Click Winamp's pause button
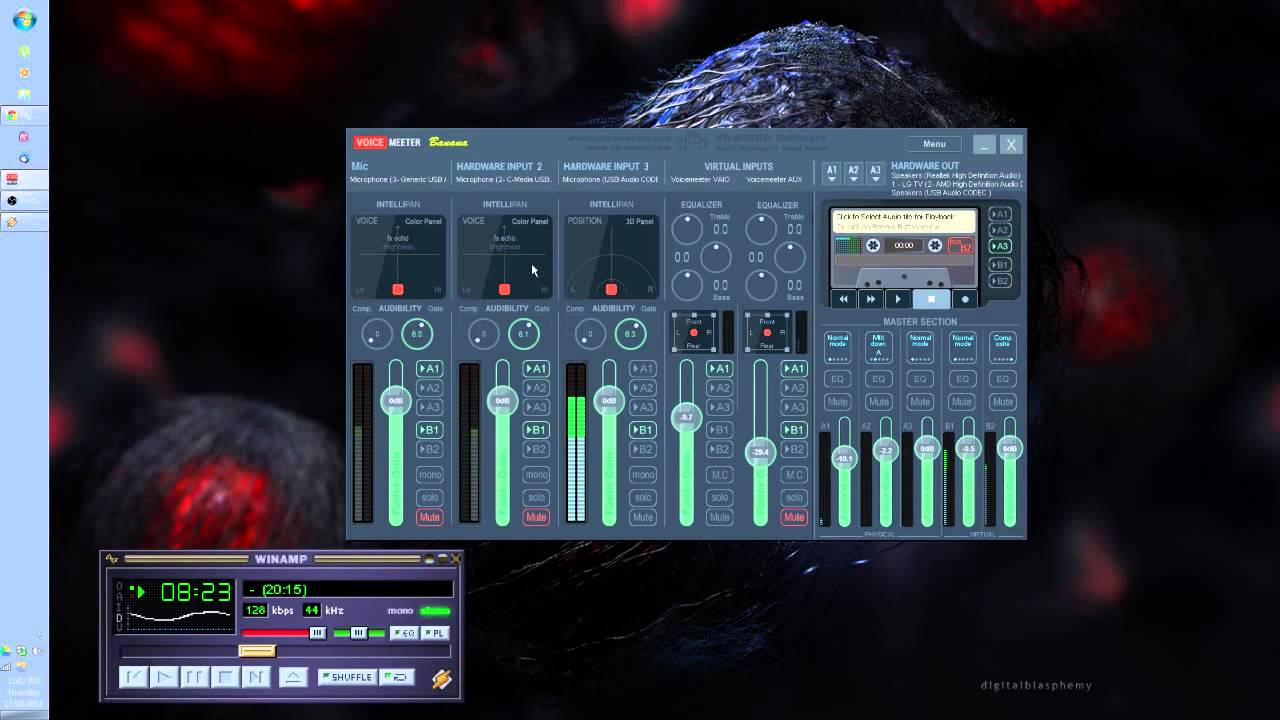1280x720 pixels. coord(195,677)
